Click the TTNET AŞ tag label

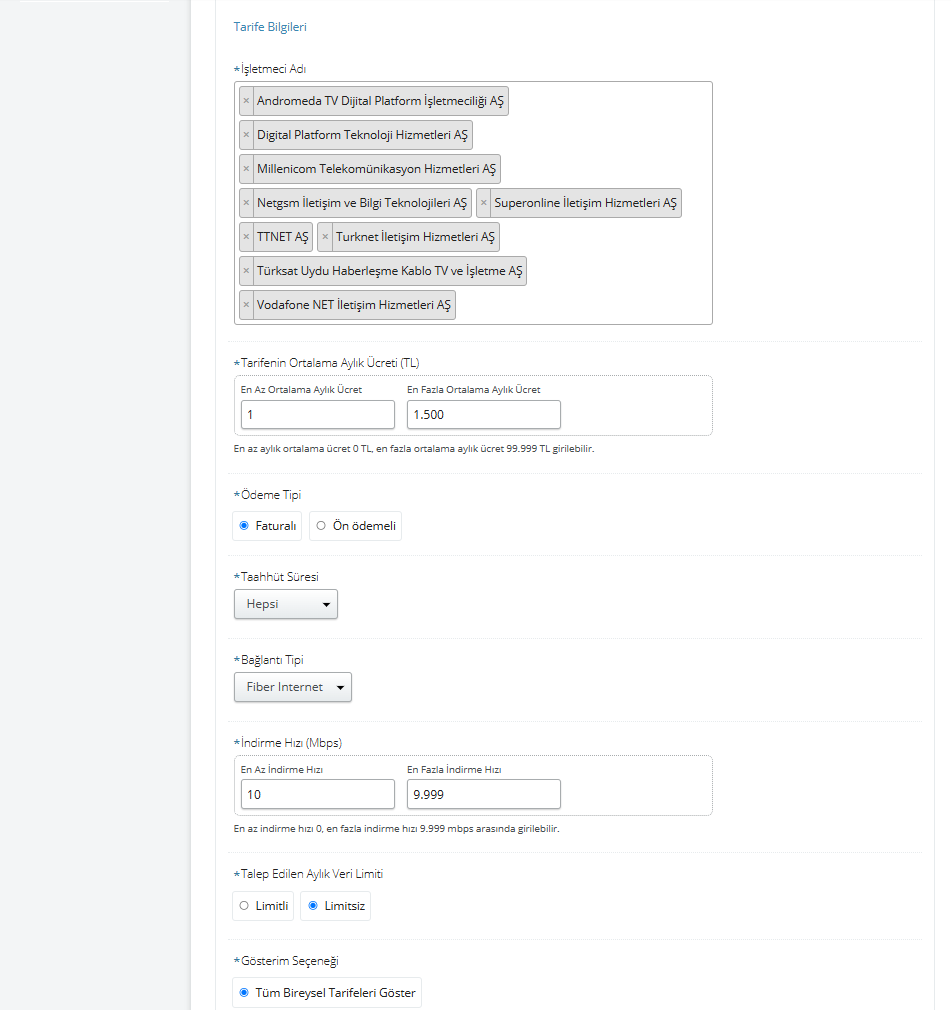(283, 237)
